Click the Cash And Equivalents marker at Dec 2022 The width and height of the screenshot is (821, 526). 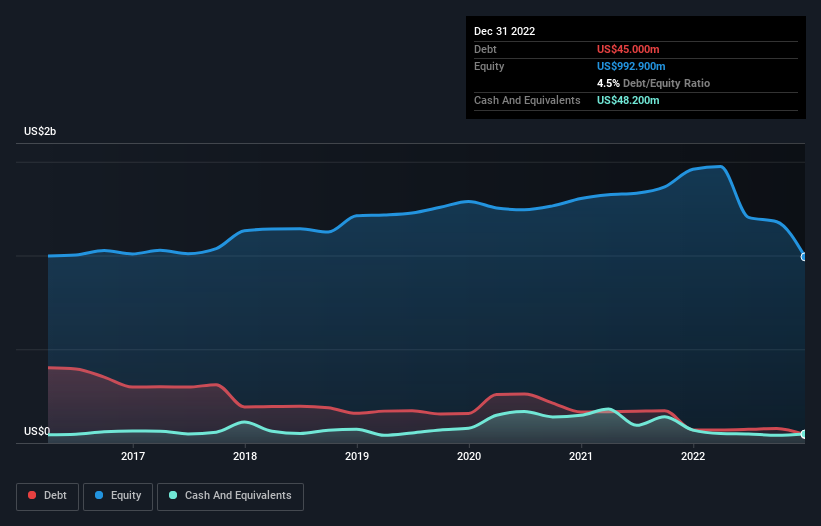coord(804,434)
